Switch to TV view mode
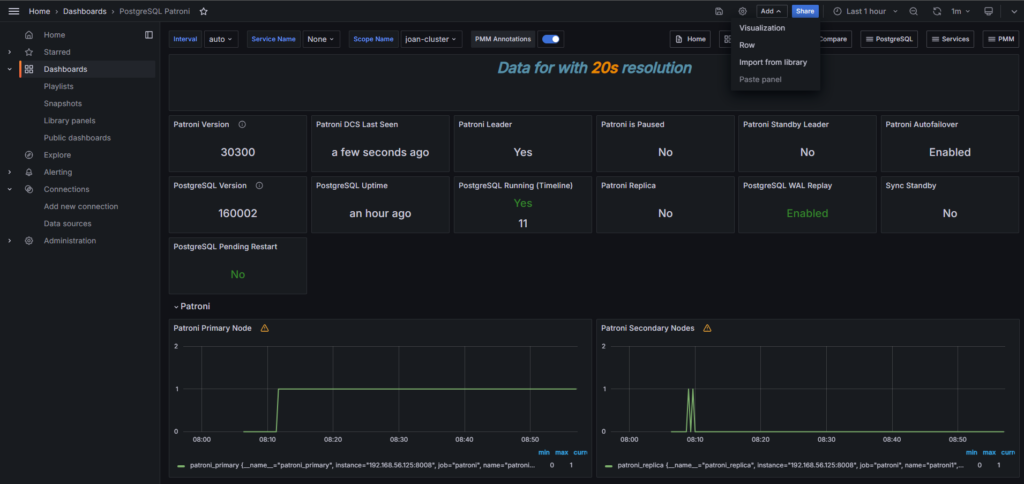This screenshot has width=1024, height=484. click(x=989, y=11)
